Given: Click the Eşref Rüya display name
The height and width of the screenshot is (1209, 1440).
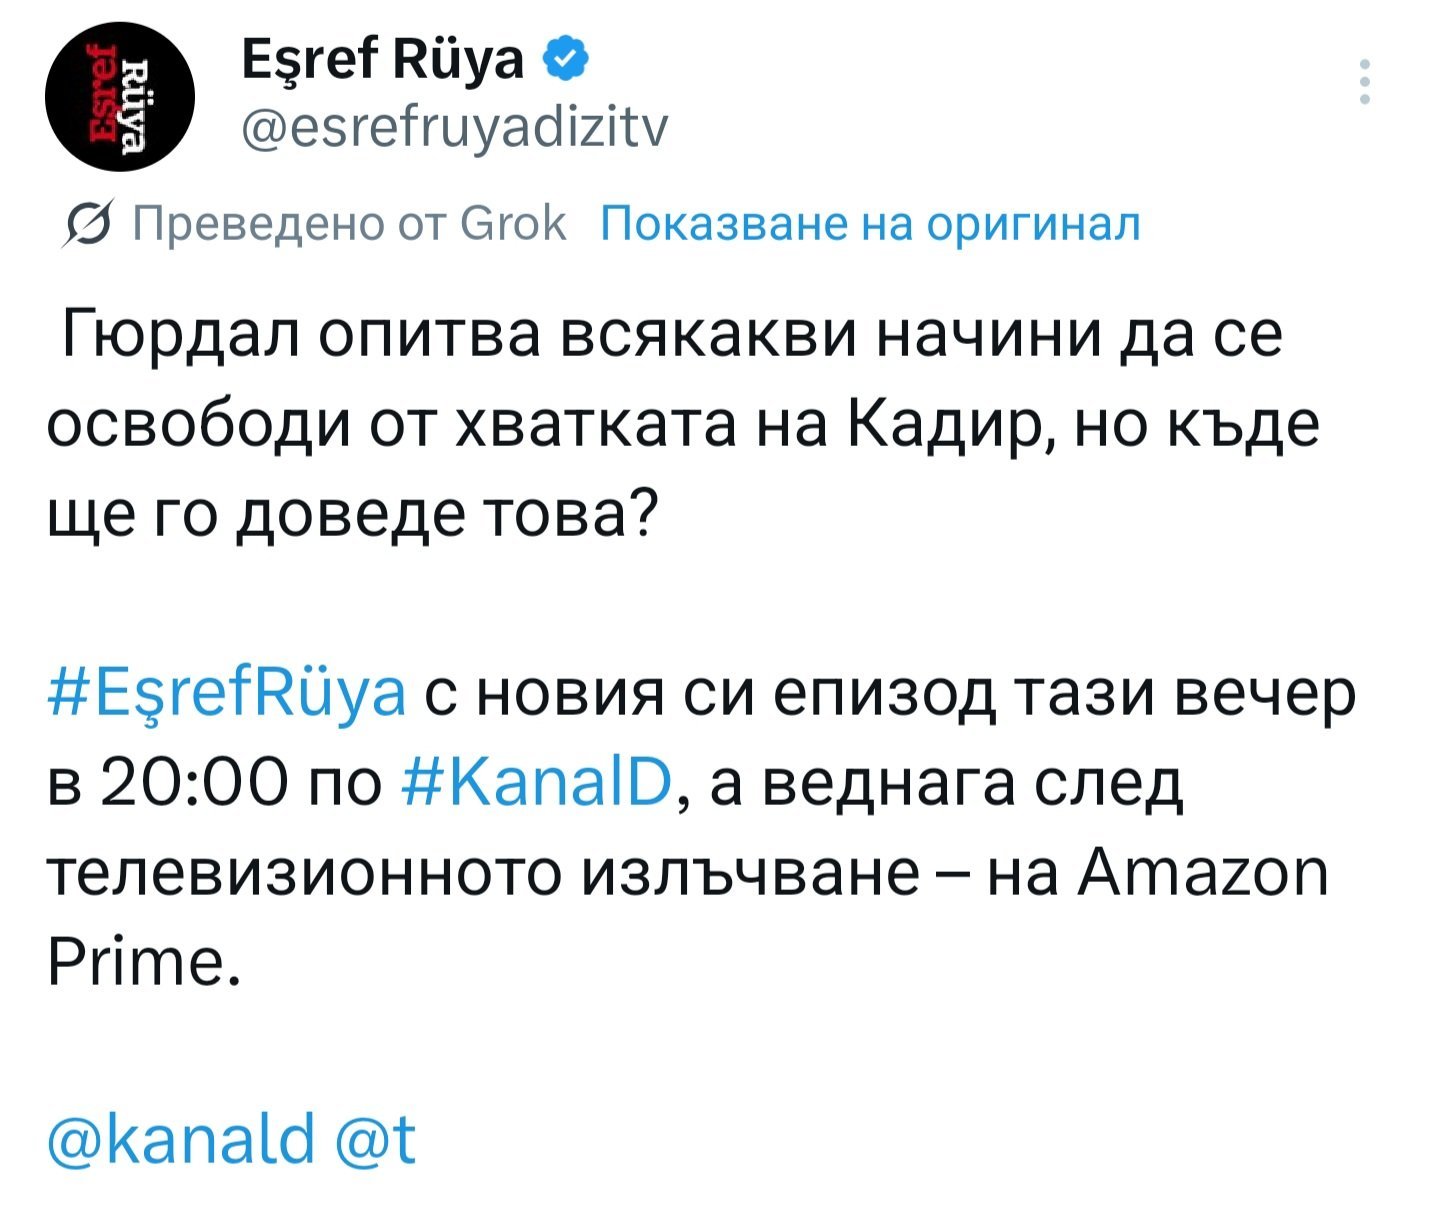Looking at the screenshot, I should pyautogui.click(x=383, y=62).
